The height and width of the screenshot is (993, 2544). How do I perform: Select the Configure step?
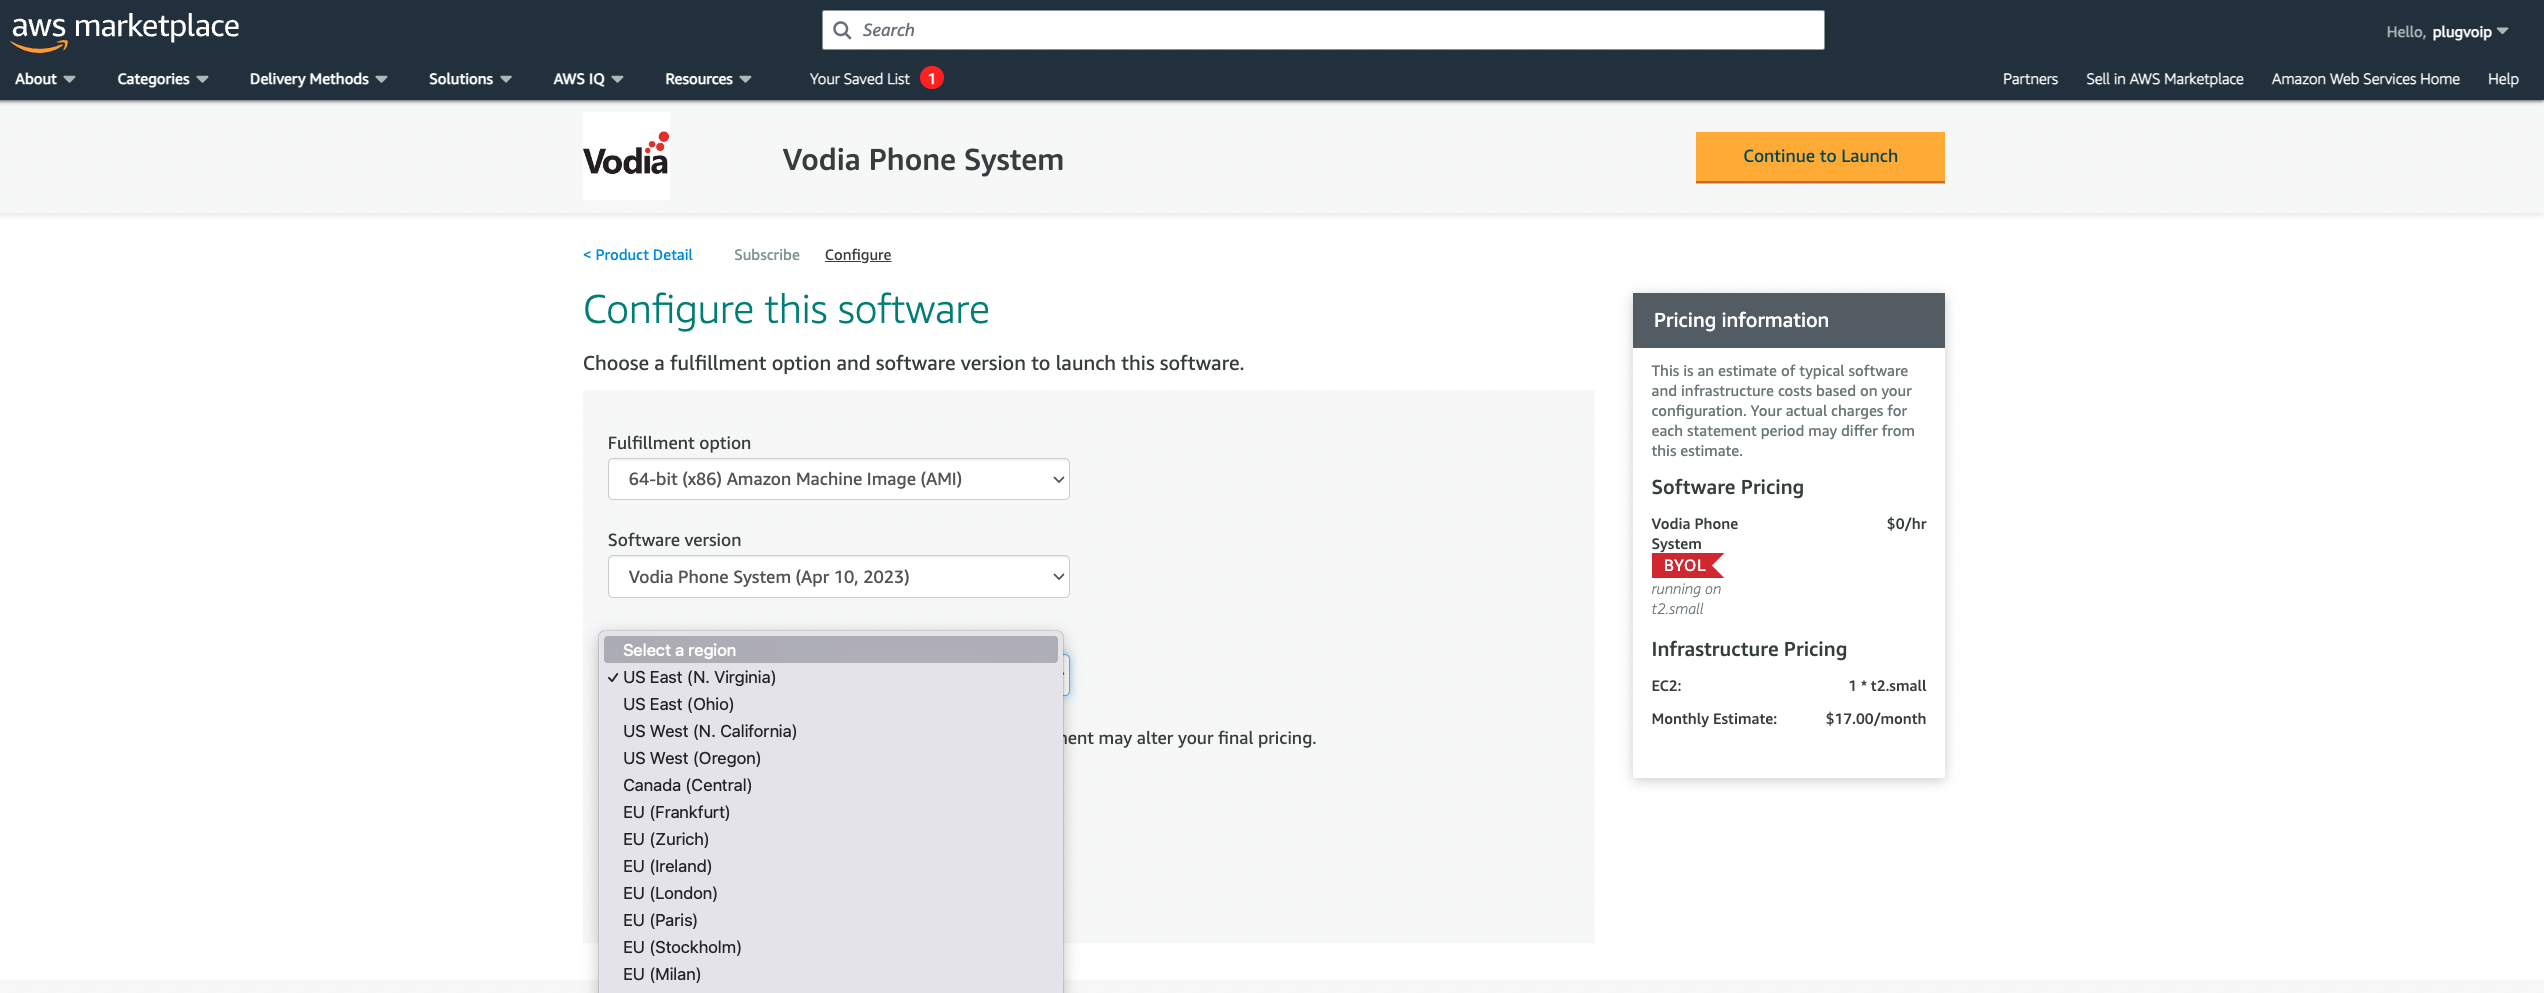pos(858,255)
